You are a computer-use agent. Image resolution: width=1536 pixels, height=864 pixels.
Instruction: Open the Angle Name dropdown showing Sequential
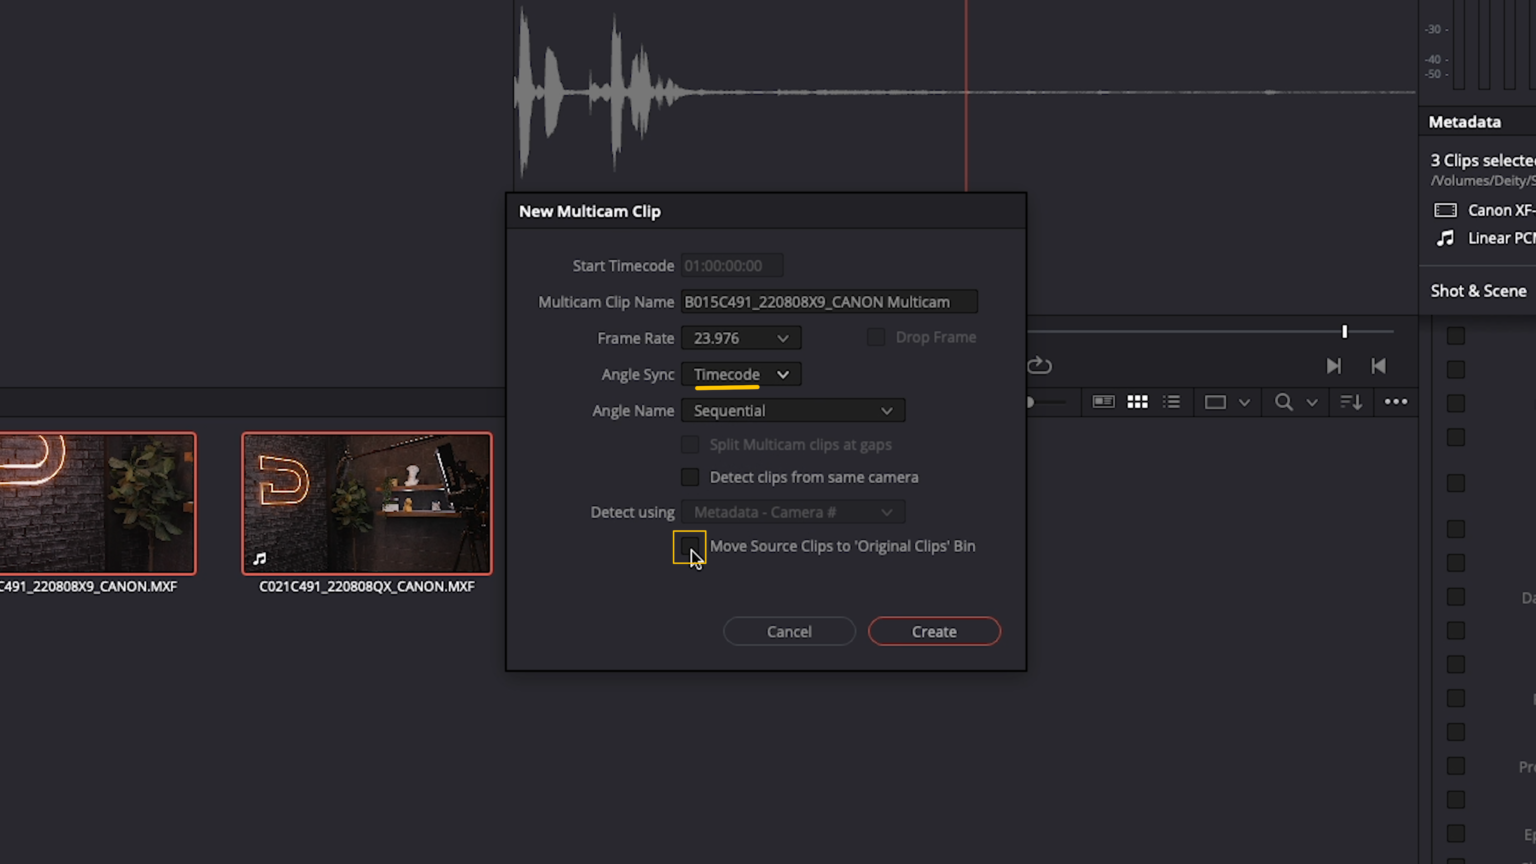click(792, 410)
